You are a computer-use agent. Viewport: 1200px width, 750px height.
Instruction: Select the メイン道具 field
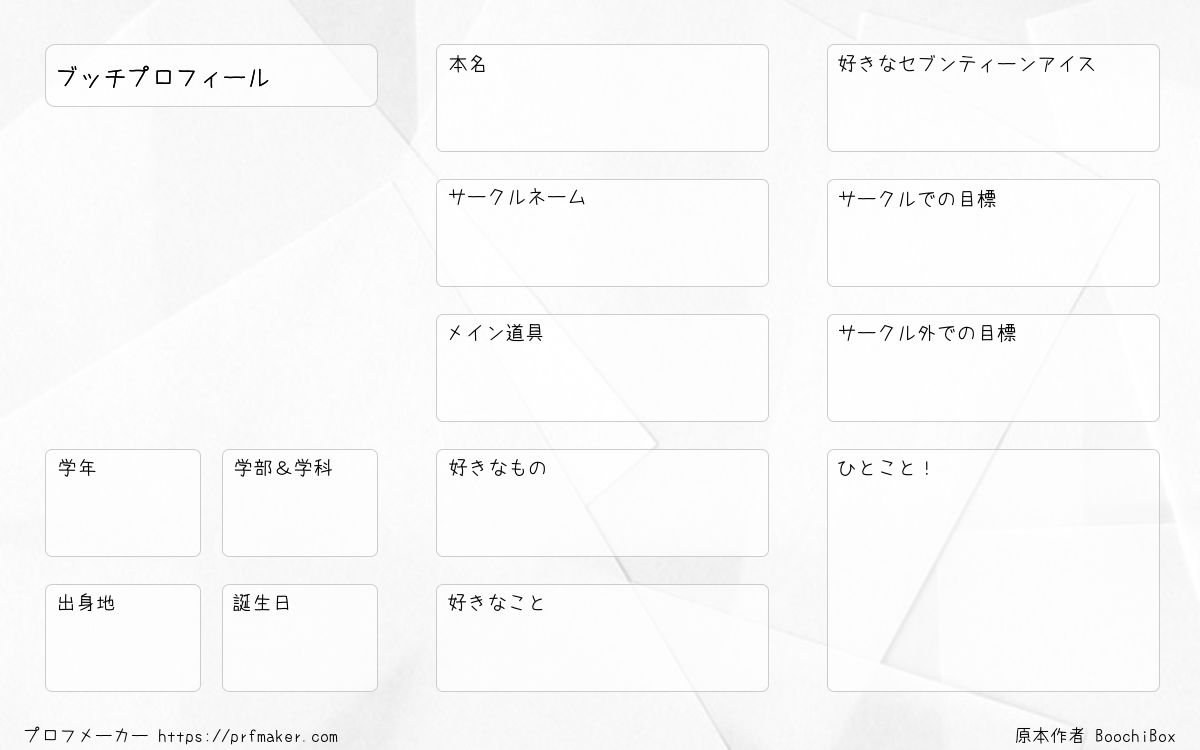coord(602,368)
